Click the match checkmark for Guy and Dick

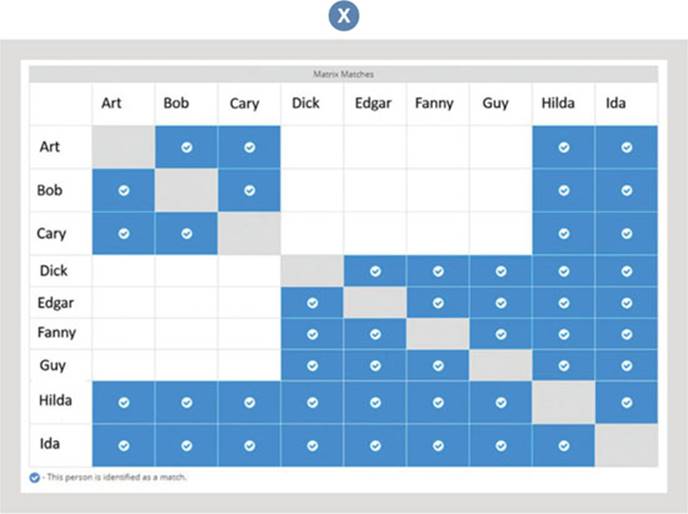[312, 366]
